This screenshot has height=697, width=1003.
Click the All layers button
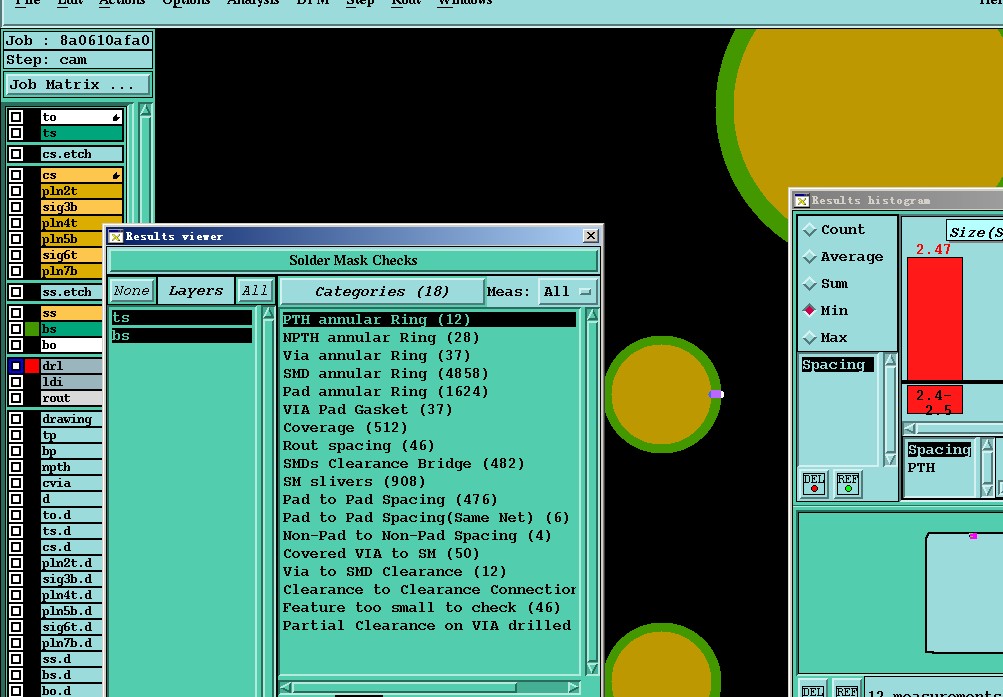click(255, 291)
